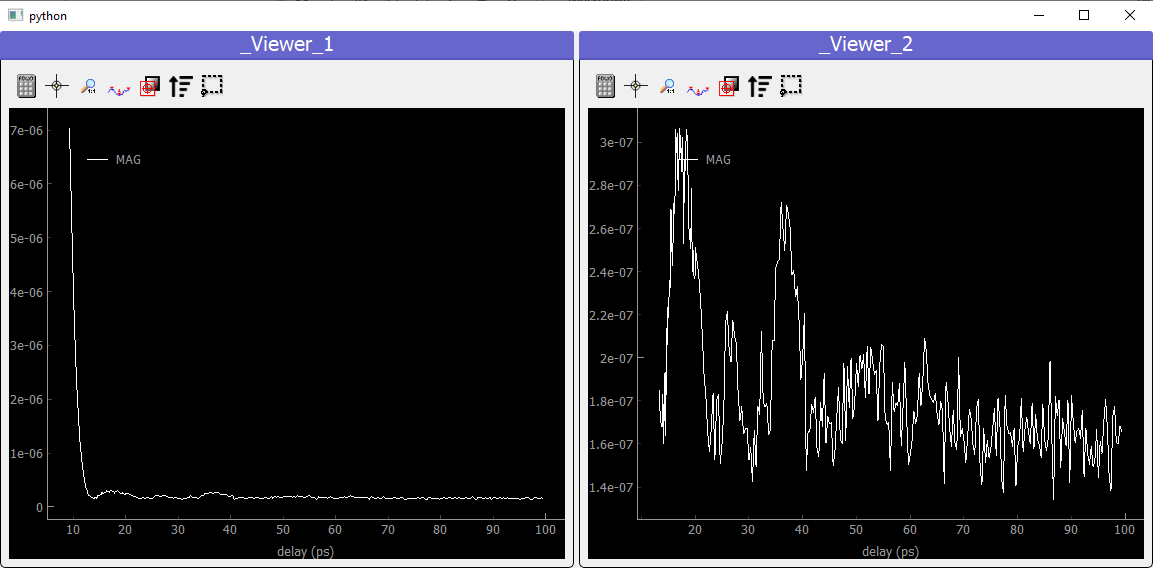Reset zoom to 1:1 in _Viewer_2
The width and height of the screenshot is (1153, 568).
667,86
